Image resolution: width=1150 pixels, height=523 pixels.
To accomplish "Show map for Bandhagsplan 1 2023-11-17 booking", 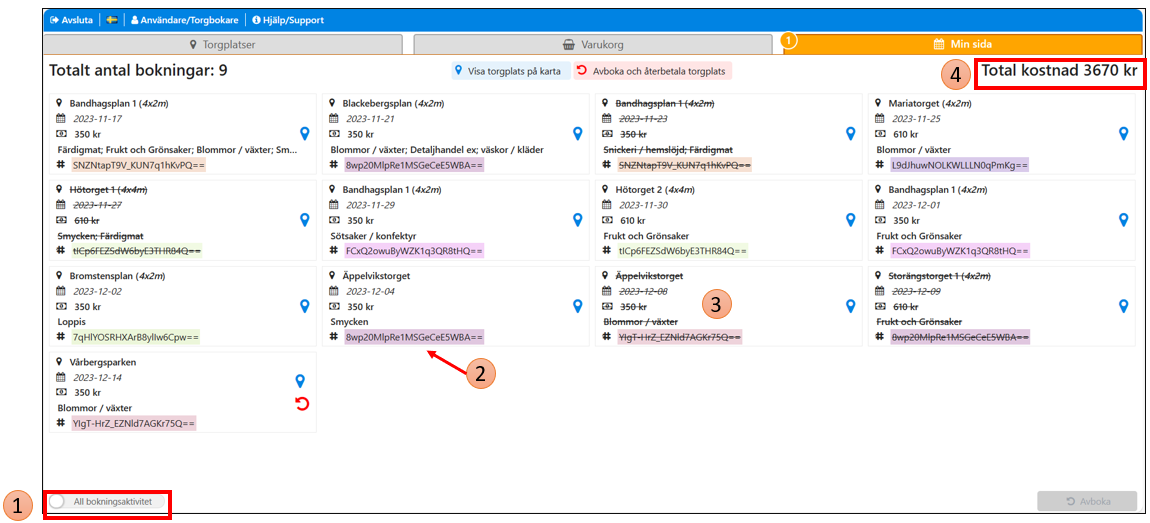I will (305, 133).
